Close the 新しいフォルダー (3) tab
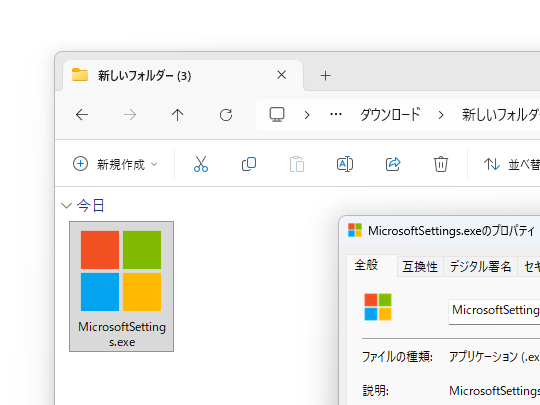The width and height of the screenshot is (540, 405). click(x=282, y=75)
